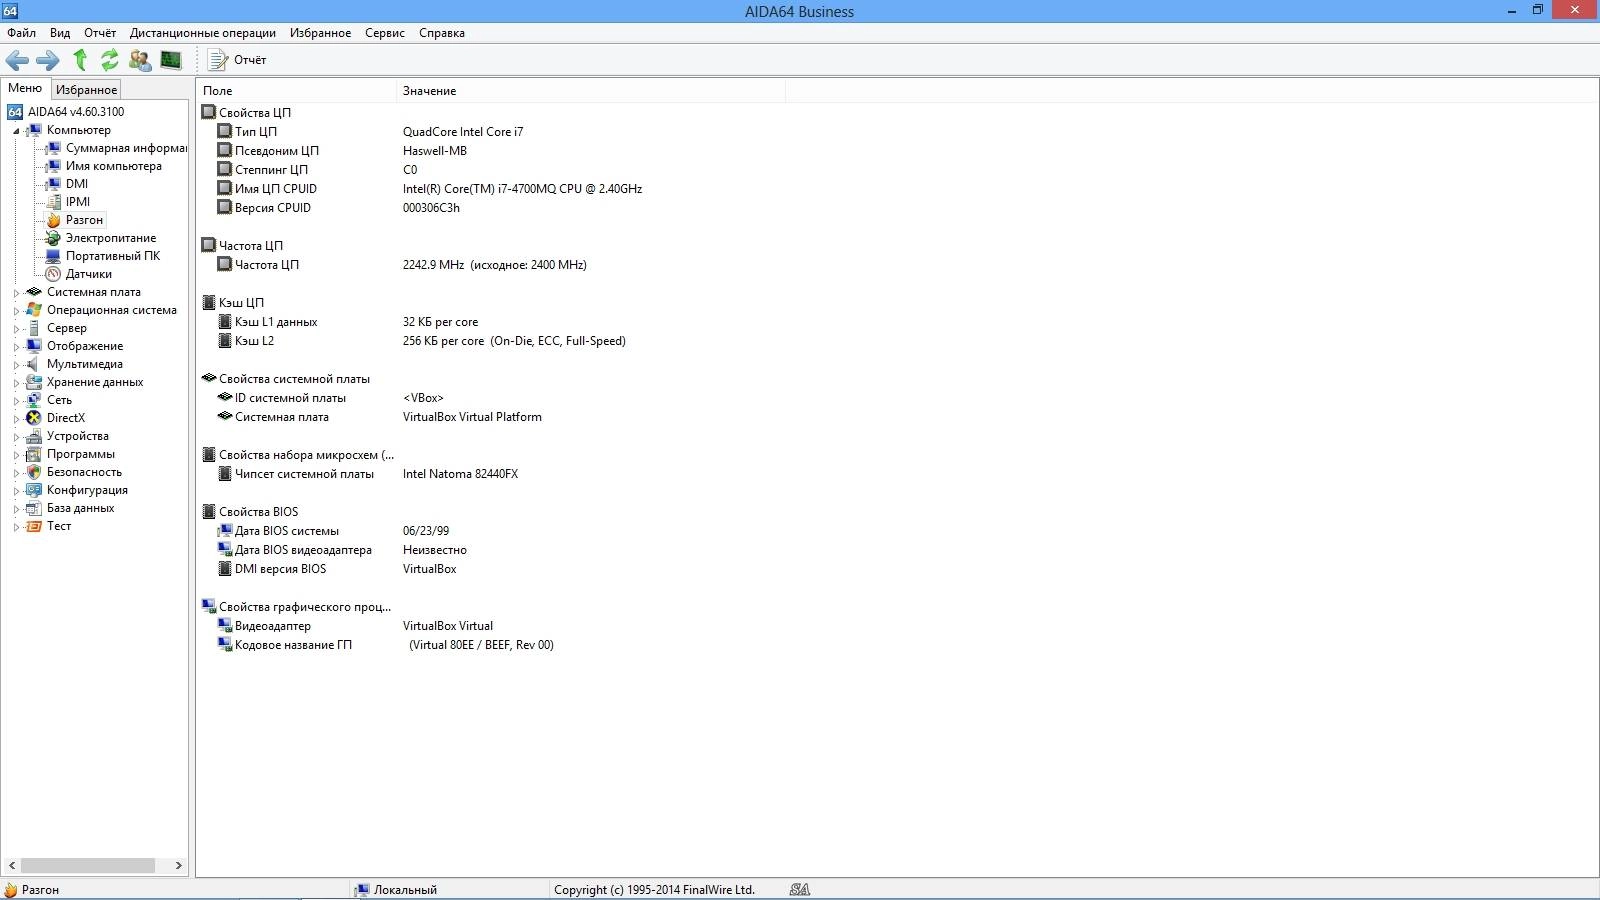Select the VirtualBox Virtual Platform value
Screen dimensions: 1600x900
472,417
